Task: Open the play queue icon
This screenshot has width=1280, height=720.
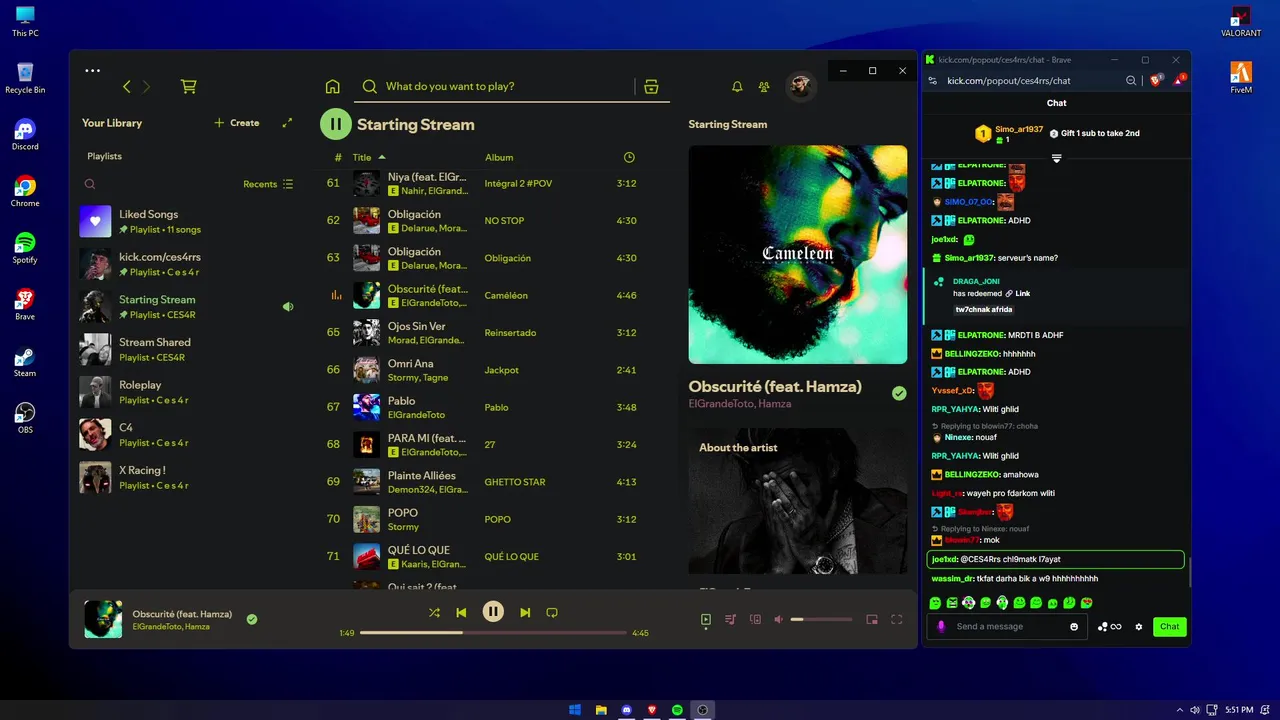Action: click(x=730, y=620)
